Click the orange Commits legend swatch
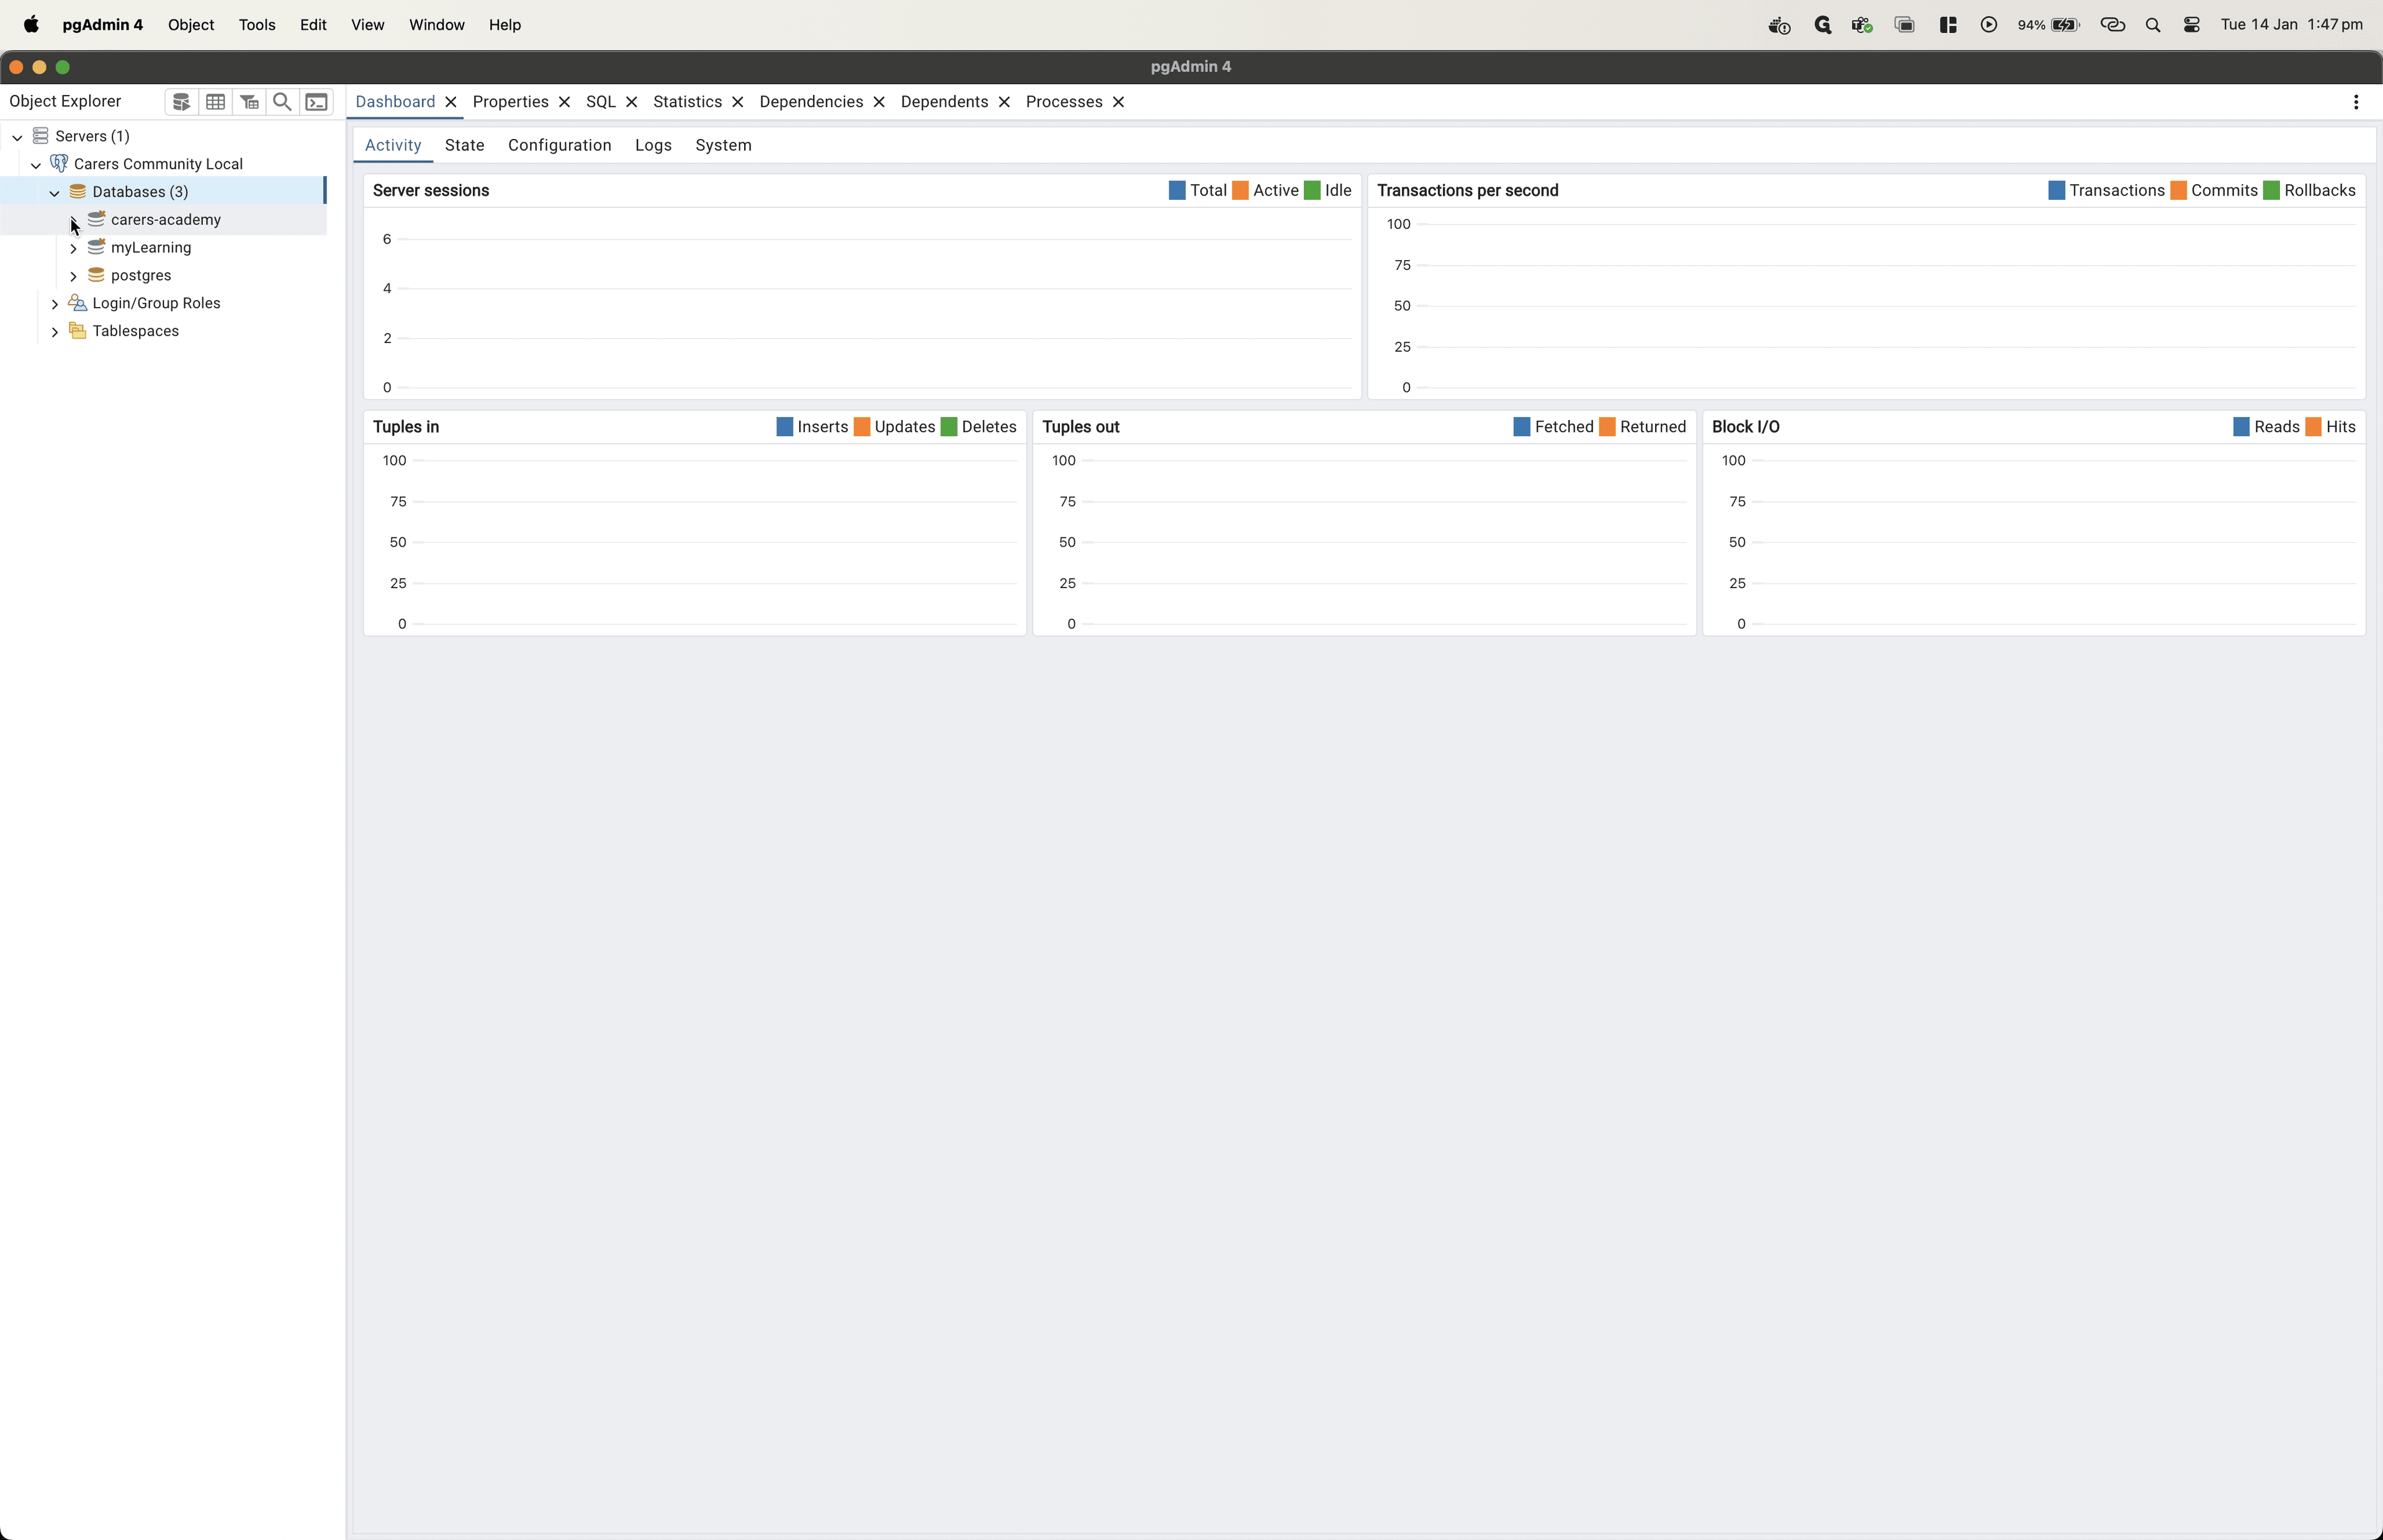Image resolution: width=2383 pixels, height=1540 pixels. [x=2178, y=190]
